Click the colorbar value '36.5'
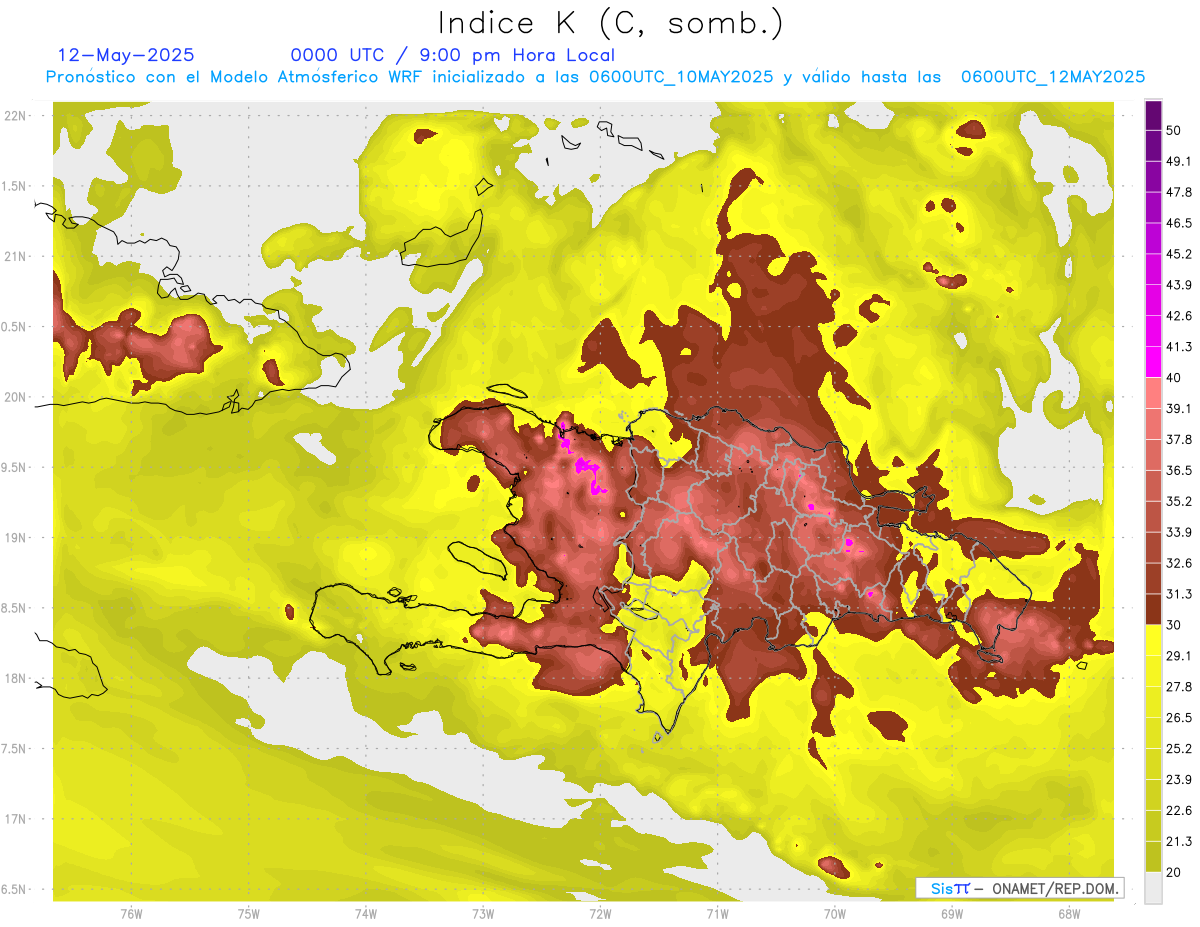Viewport: 1200px width, 927px height. [x=1180, y=470]
